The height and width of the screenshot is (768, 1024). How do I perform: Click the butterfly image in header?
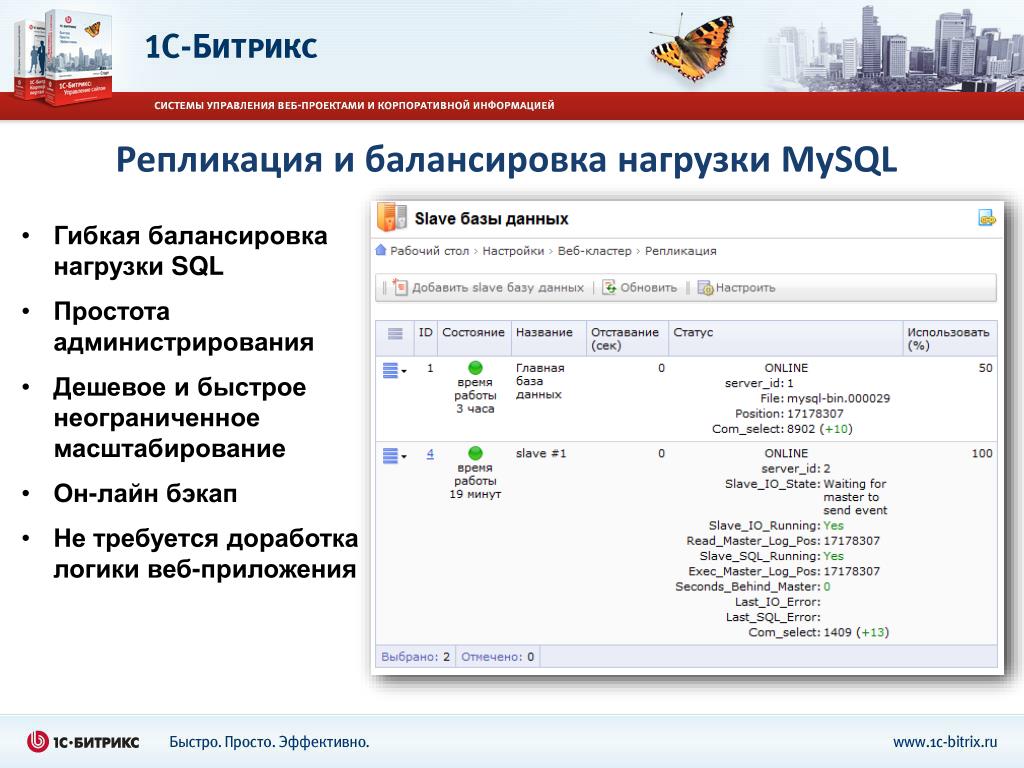[x=692, y=47]
